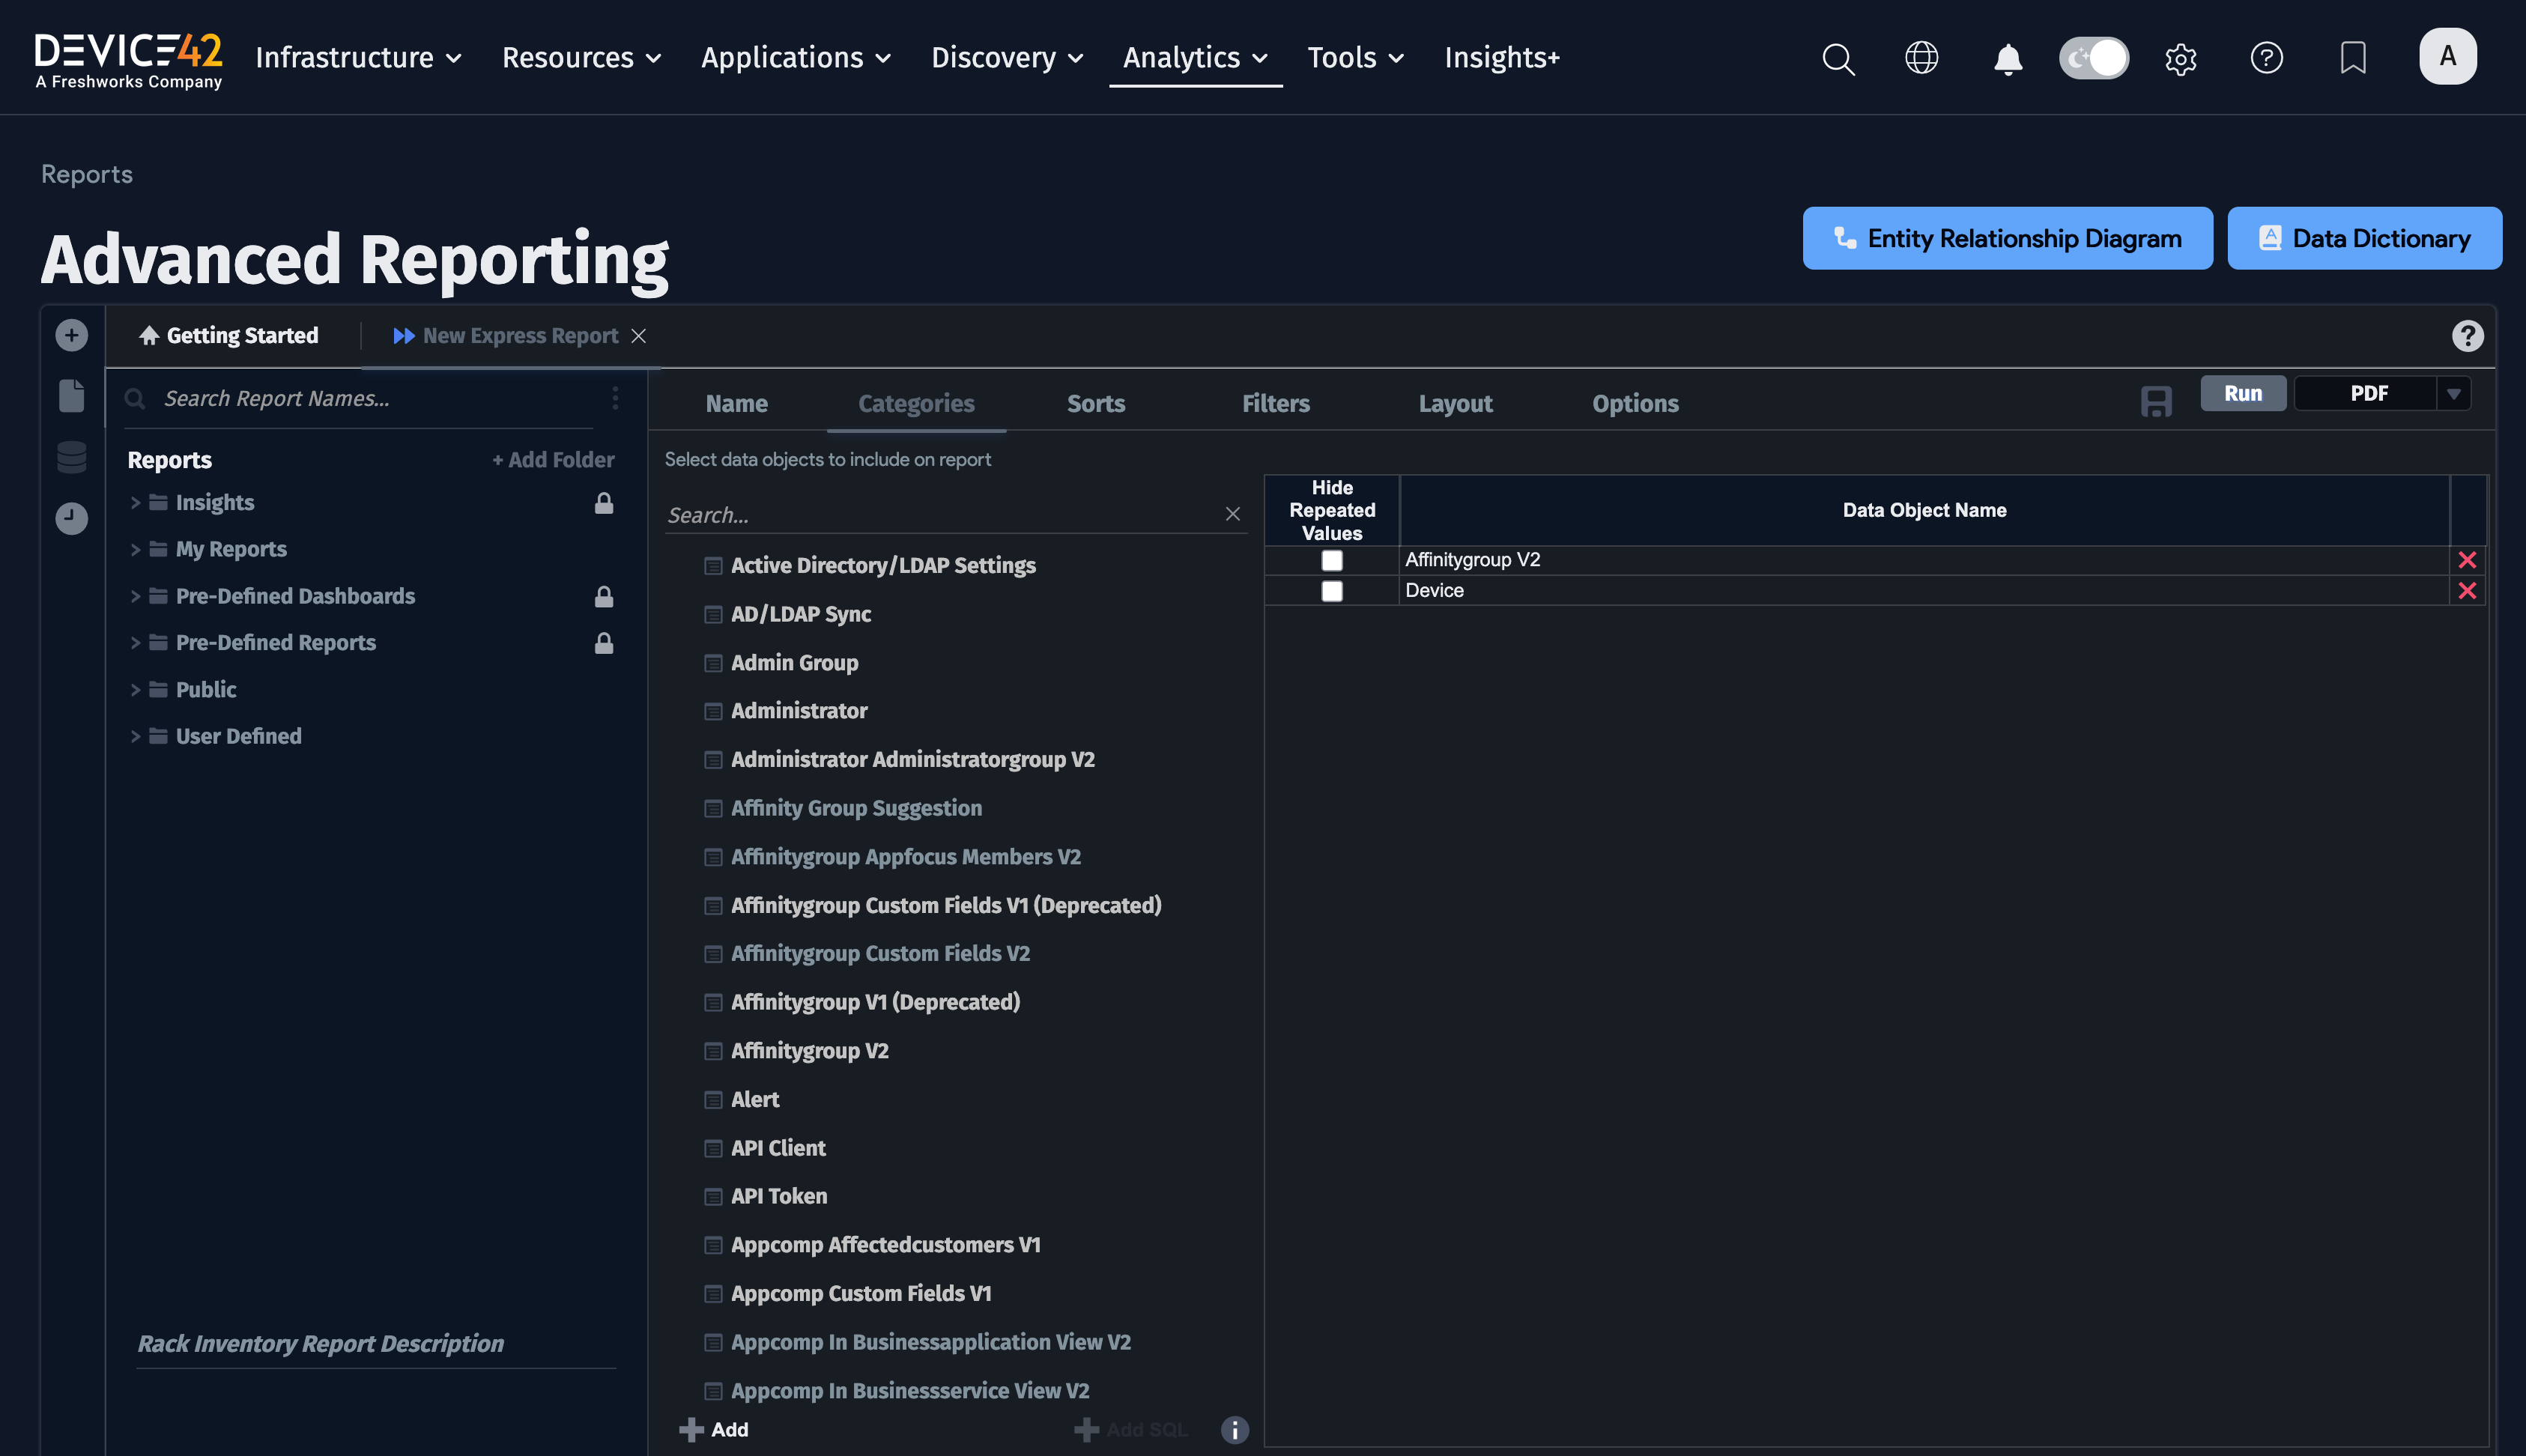2526x1456 pixels.
Task: Open the Resources menu
Action: (581, 58)
